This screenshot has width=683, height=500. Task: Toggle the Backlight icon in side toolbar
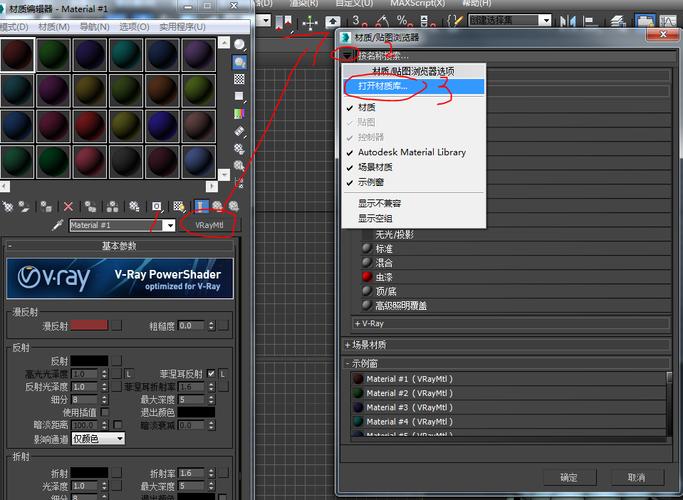[239, 62]
